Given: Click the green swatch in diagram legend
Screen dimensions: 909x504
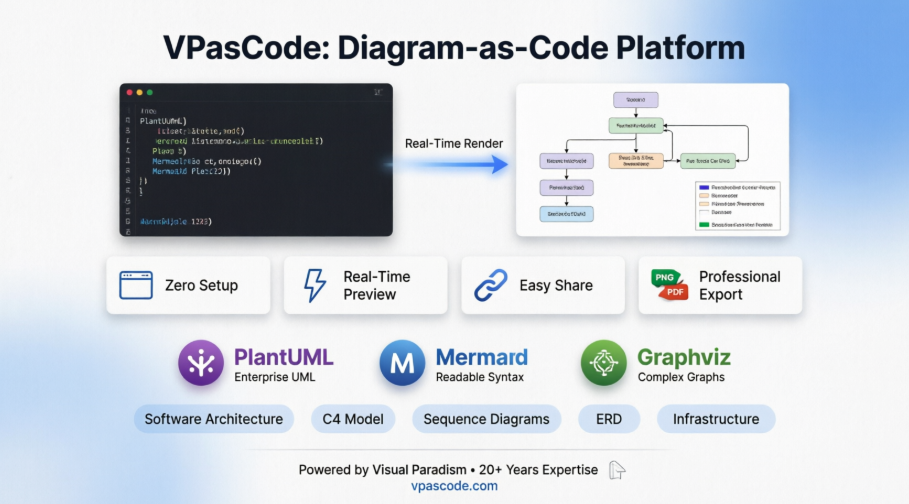Looking at the screenshot, I should (704, 224).
